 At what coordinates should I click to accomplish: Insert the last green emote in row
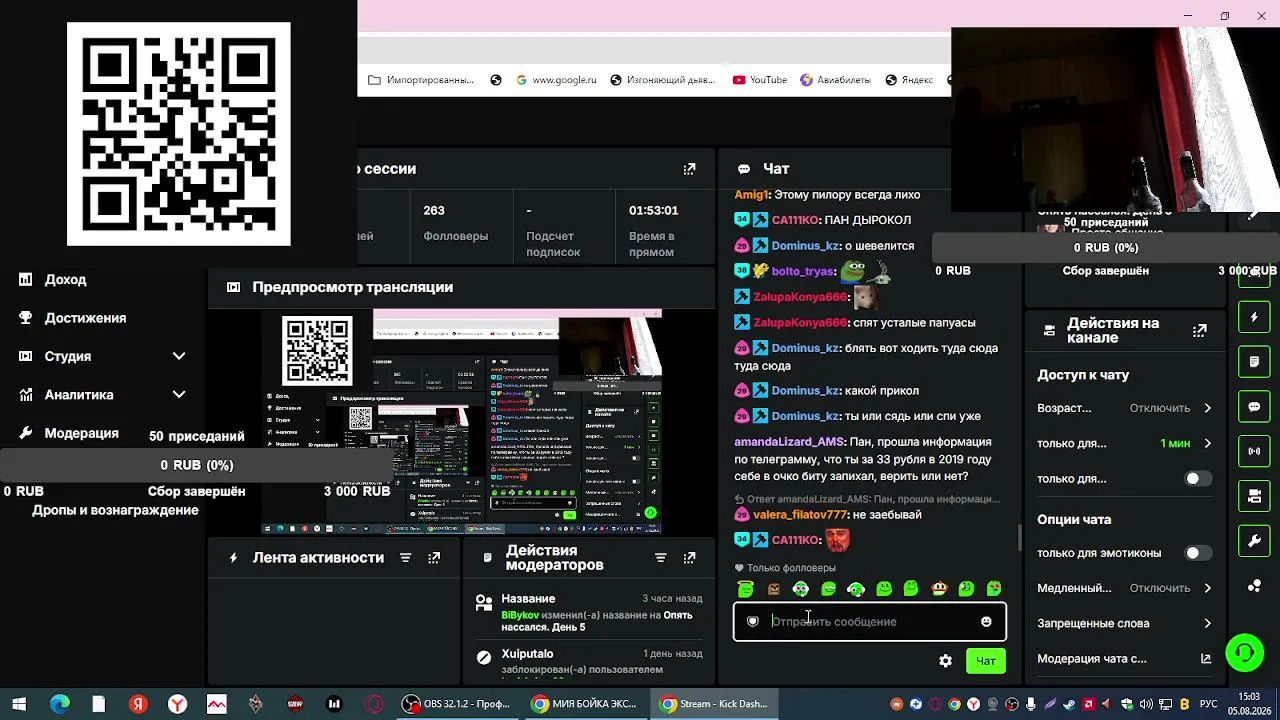pyautogui.click(x=994, y=589)
